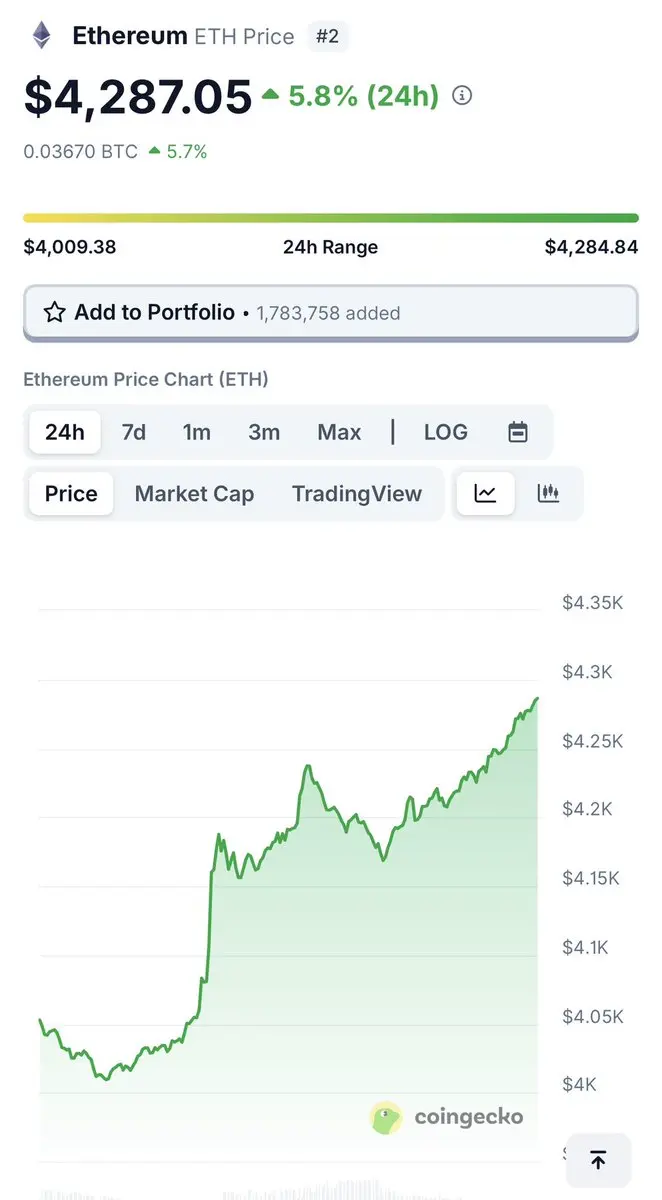Click the star icon in Add to Portfolio
The image size is (662, 1200).
(x=55, y=313)
